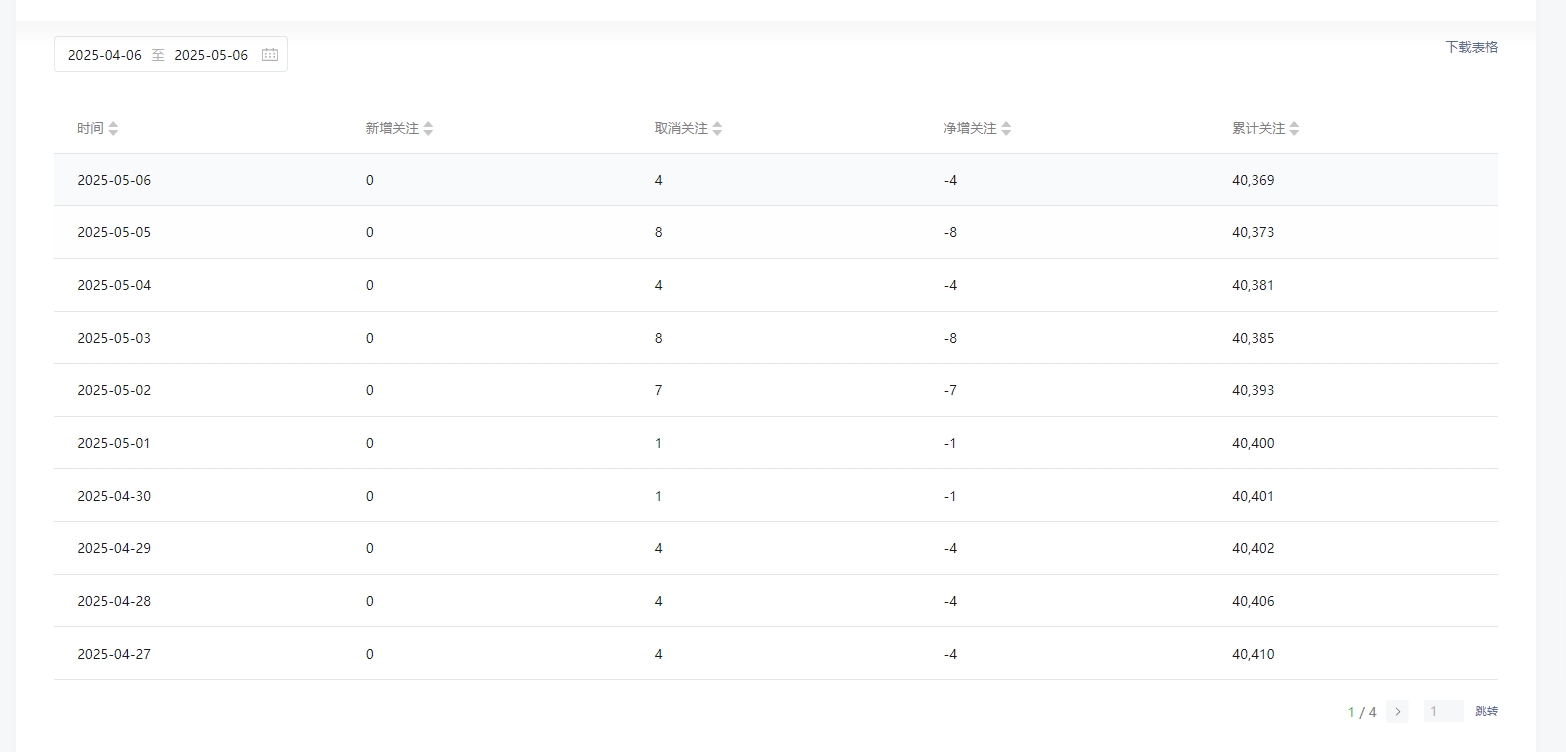Click cumulative follows value 40,393
Image resolution: width=1566 pixels, height=752 pixels.
1253,391
